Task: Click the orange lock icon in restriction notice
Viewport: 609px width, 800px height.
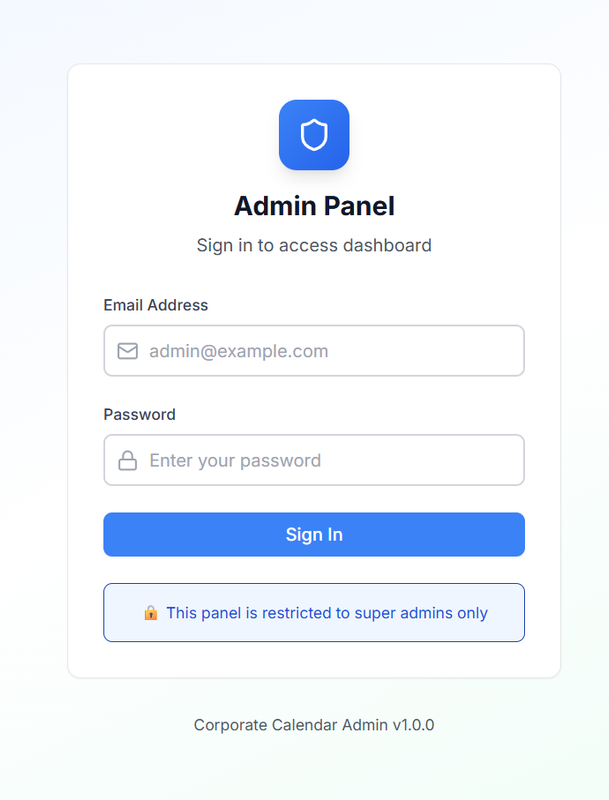Action: pyautogui.click(x=152, y=612)
